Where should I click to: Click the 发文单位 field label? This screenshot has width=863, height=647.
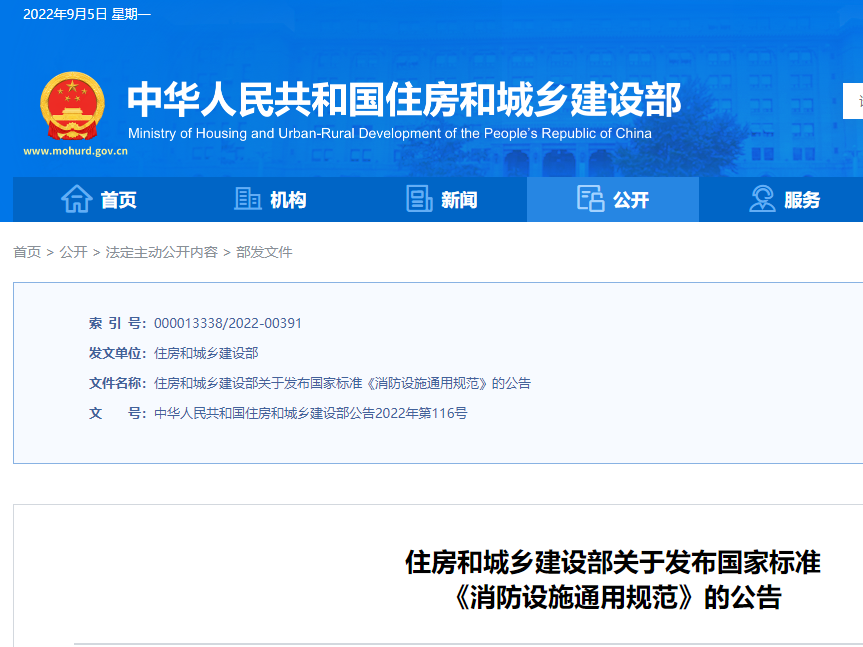[x=117, y=353]
